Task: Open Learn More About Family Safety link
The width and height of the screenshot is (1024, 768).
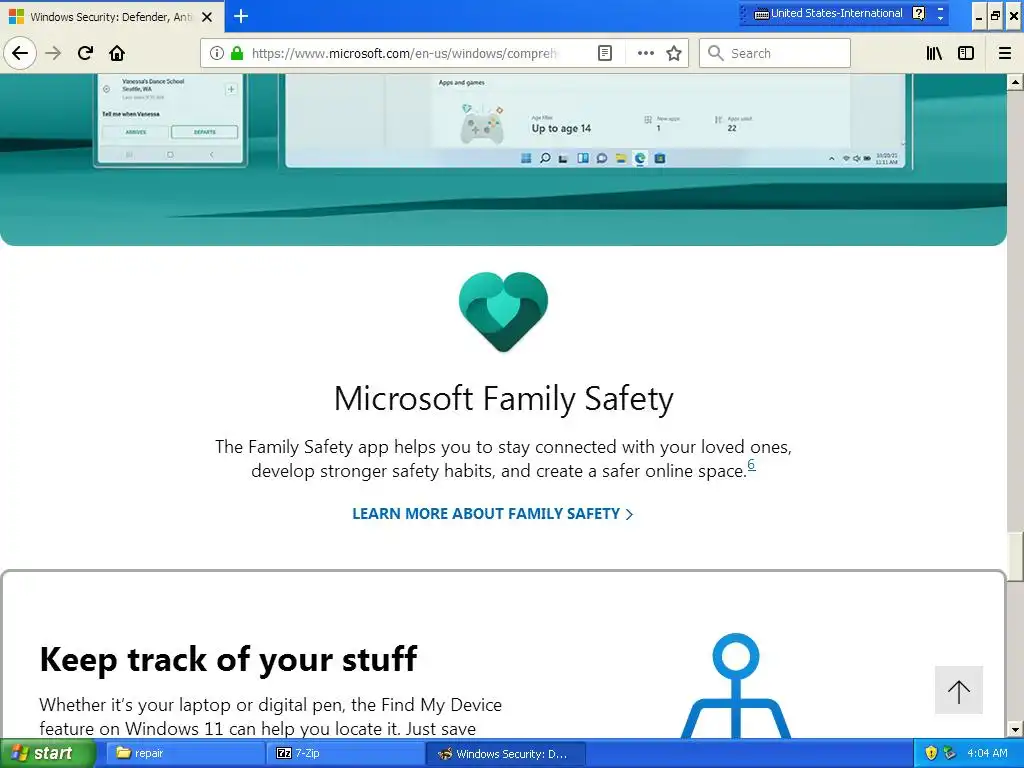Action: (492, 514)
